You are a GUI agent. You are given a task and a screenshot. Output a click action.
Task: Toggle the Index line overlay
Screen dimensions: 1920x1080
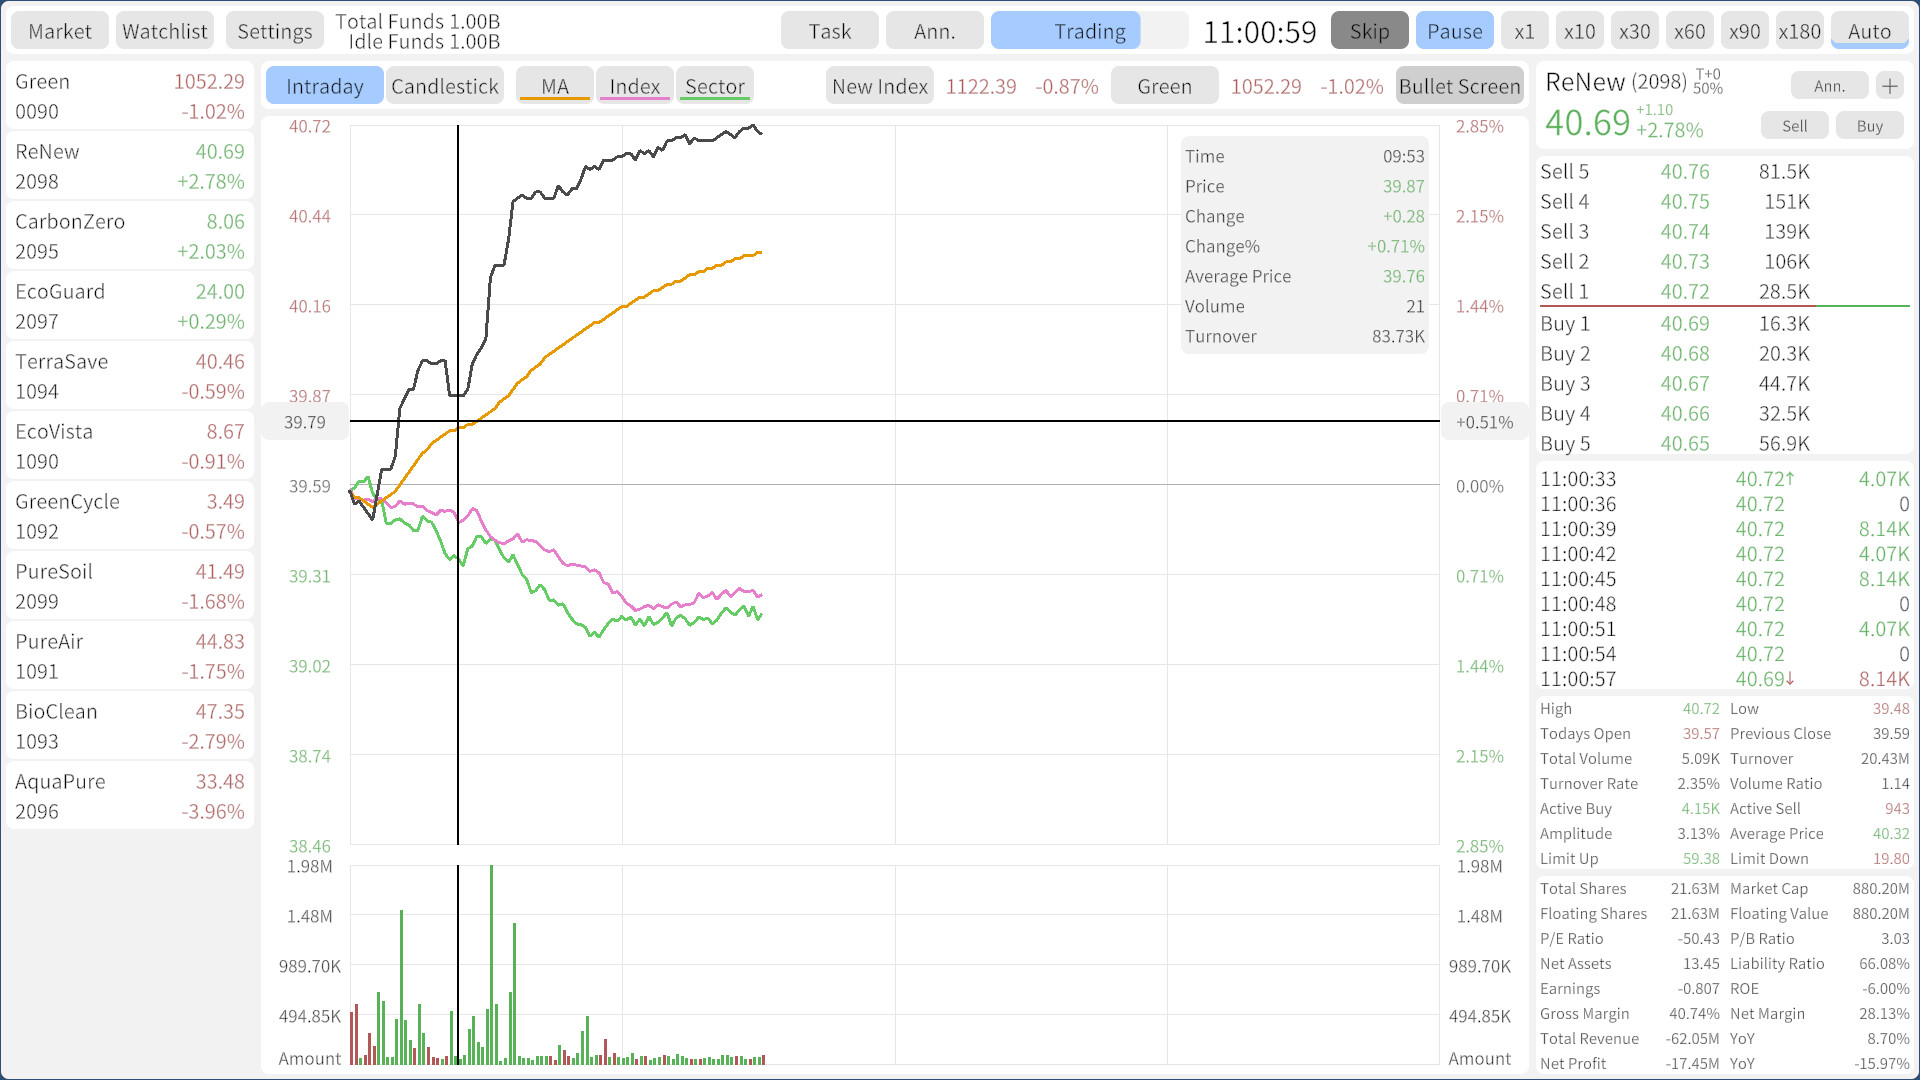coord(634,85)
